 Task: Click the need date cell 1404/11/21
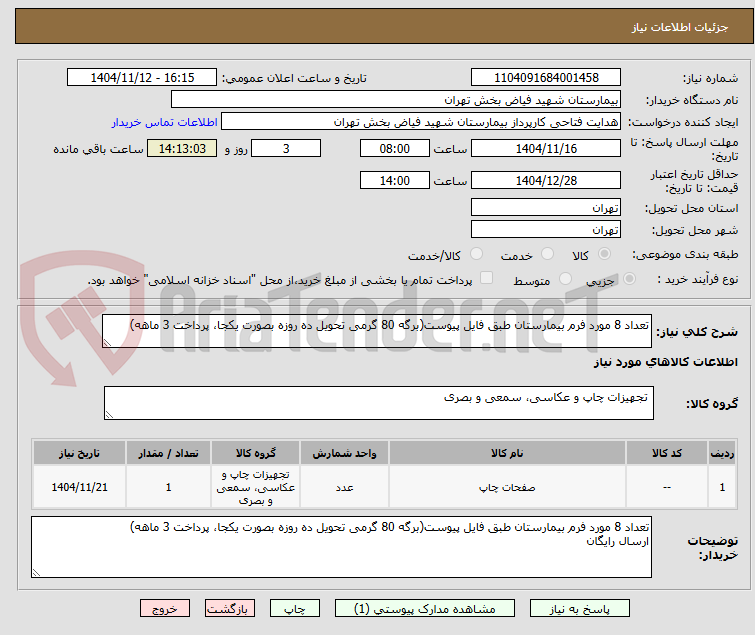79,487
